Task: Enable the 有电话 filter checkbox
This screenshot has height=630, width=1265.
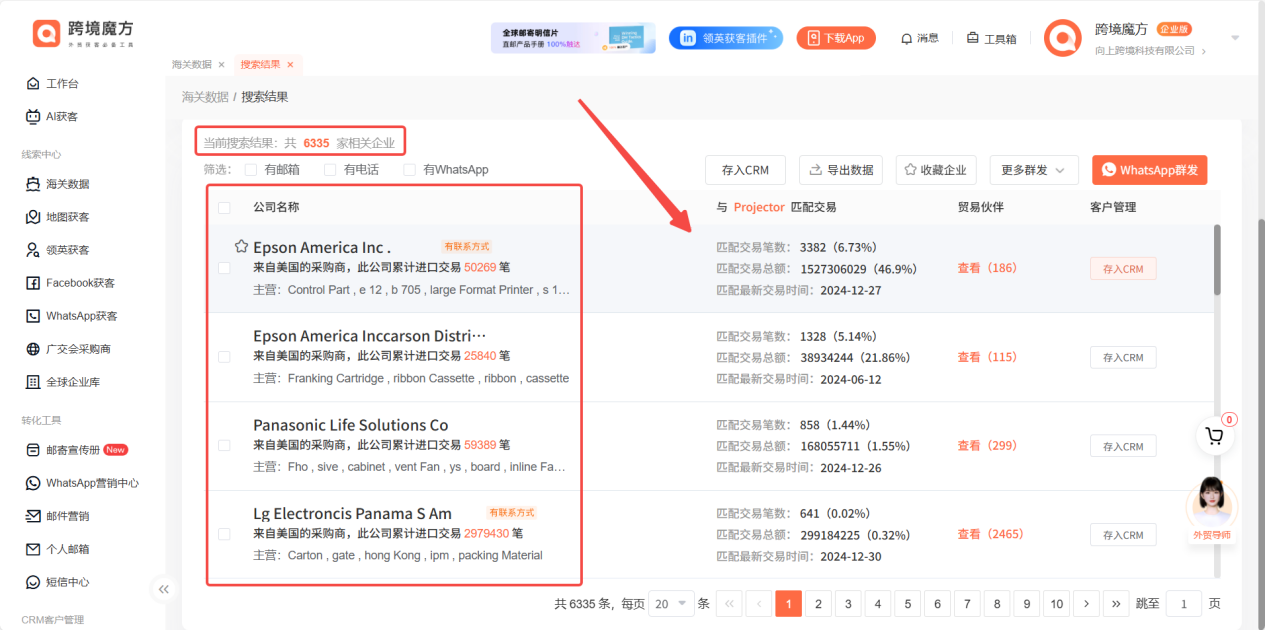Action: pyautogui.click(x=330, y=170)
